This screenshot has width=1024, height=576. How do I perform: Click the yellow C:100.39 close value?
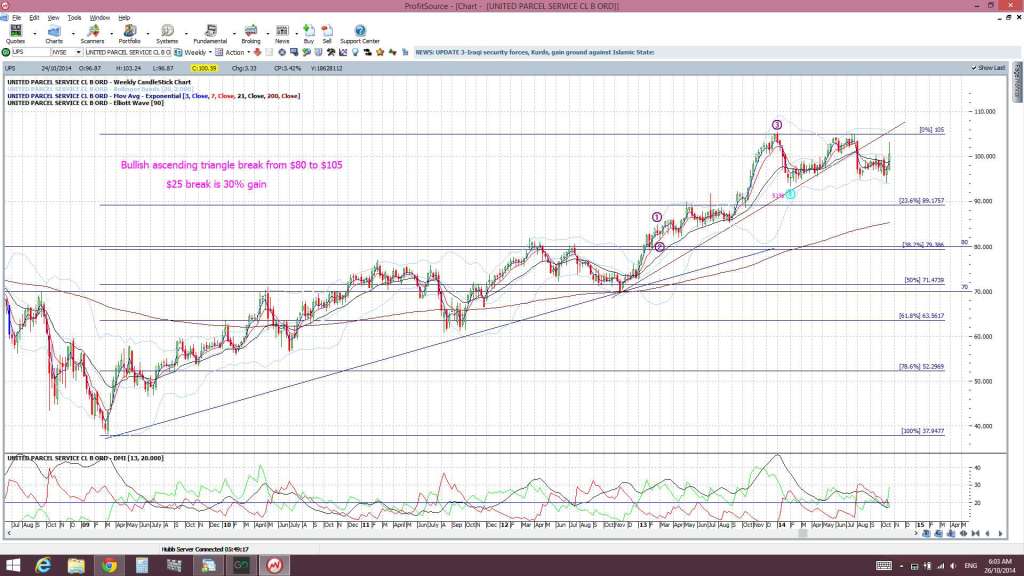coord(204,68)
